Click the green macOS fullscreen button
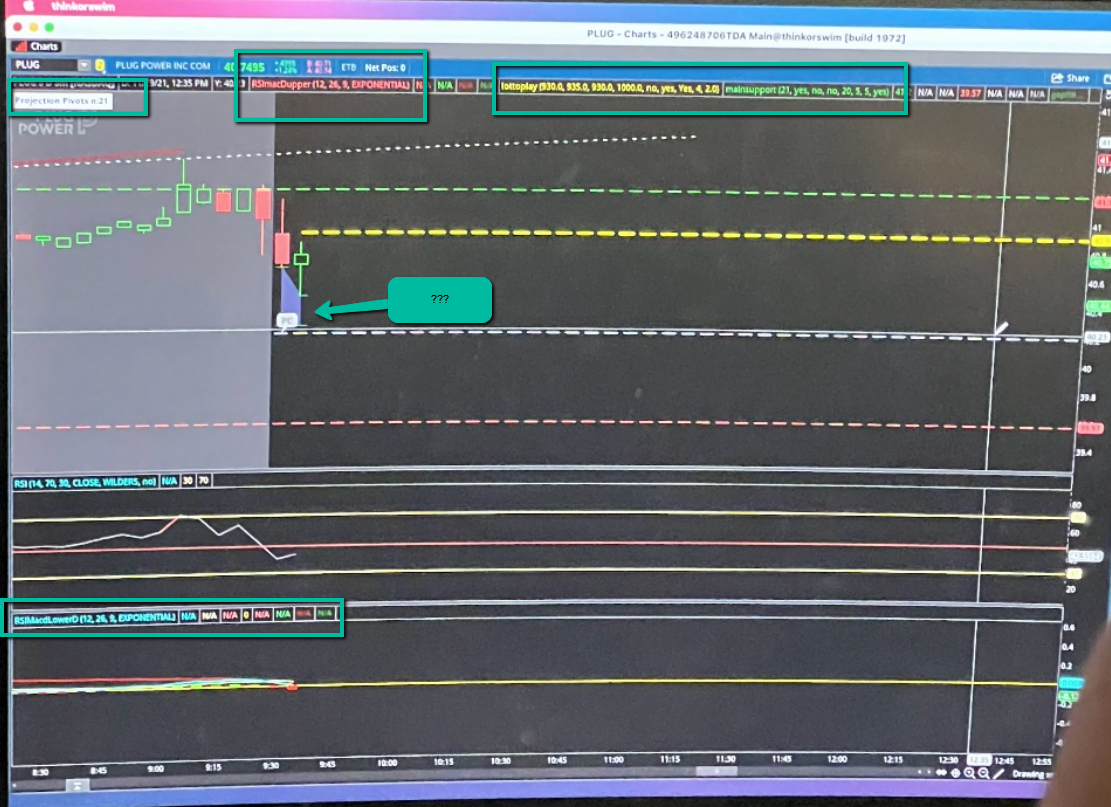Viewport: 1111px width, 807px height. [x=49, y=27]
